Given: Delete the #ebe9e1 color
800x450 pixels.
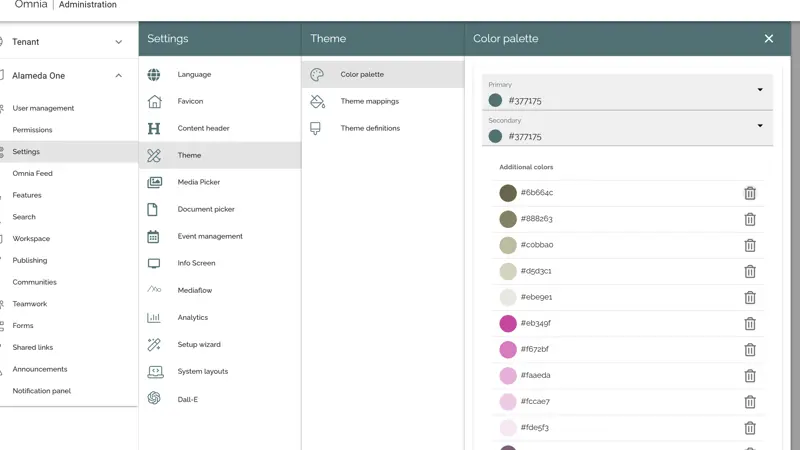Looking at the screenshot, I should (749, 297).
